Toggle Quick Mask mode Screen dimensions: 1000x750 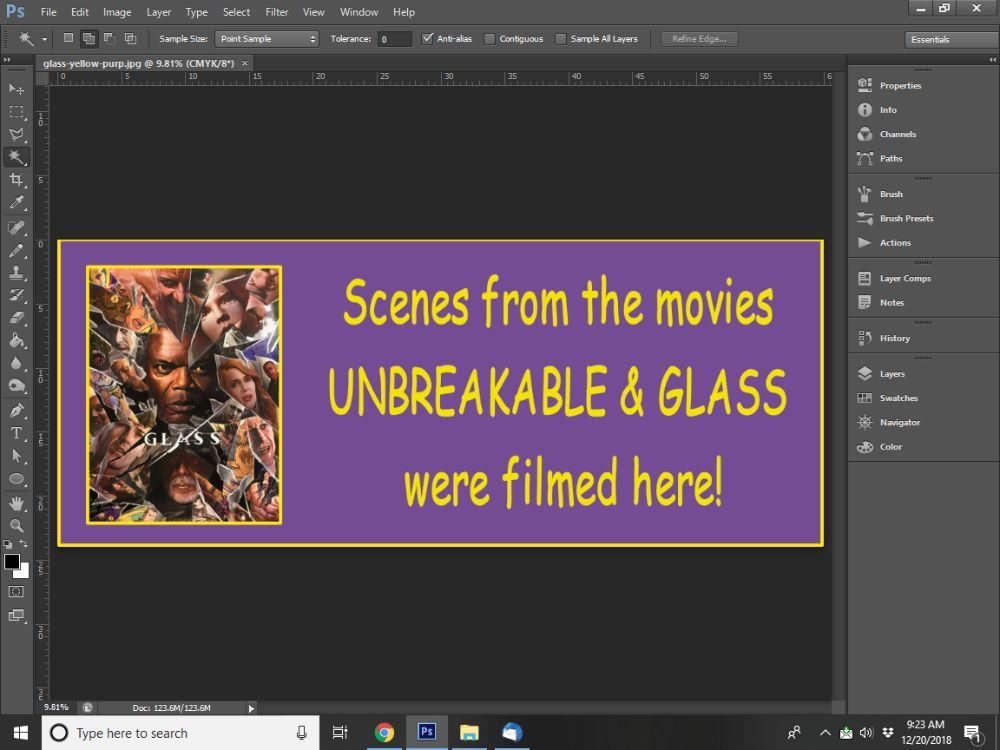(x=16, y=592)
